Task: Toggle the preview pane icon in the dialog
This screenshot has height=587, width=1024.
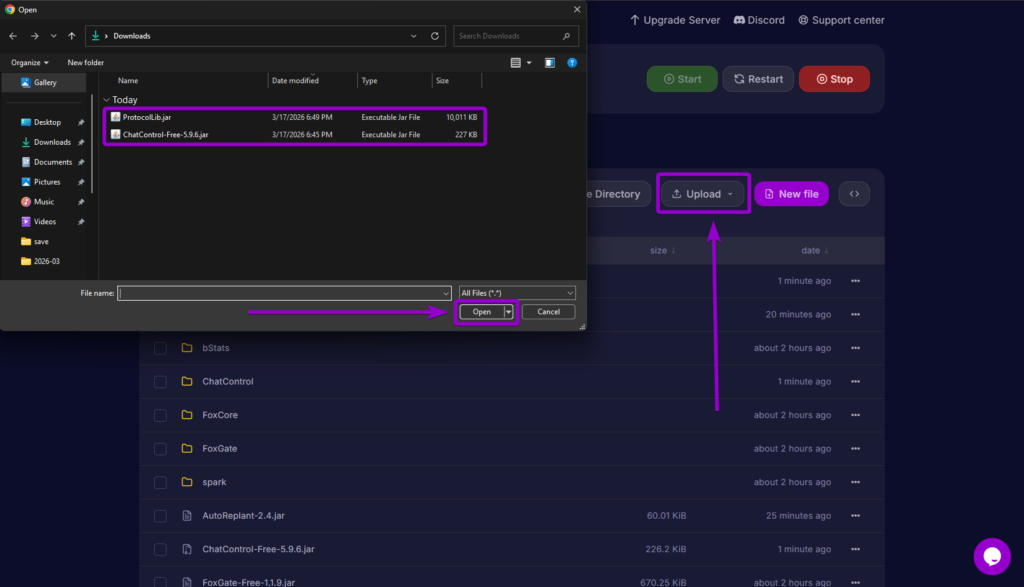Action: [x=549, y=61]
